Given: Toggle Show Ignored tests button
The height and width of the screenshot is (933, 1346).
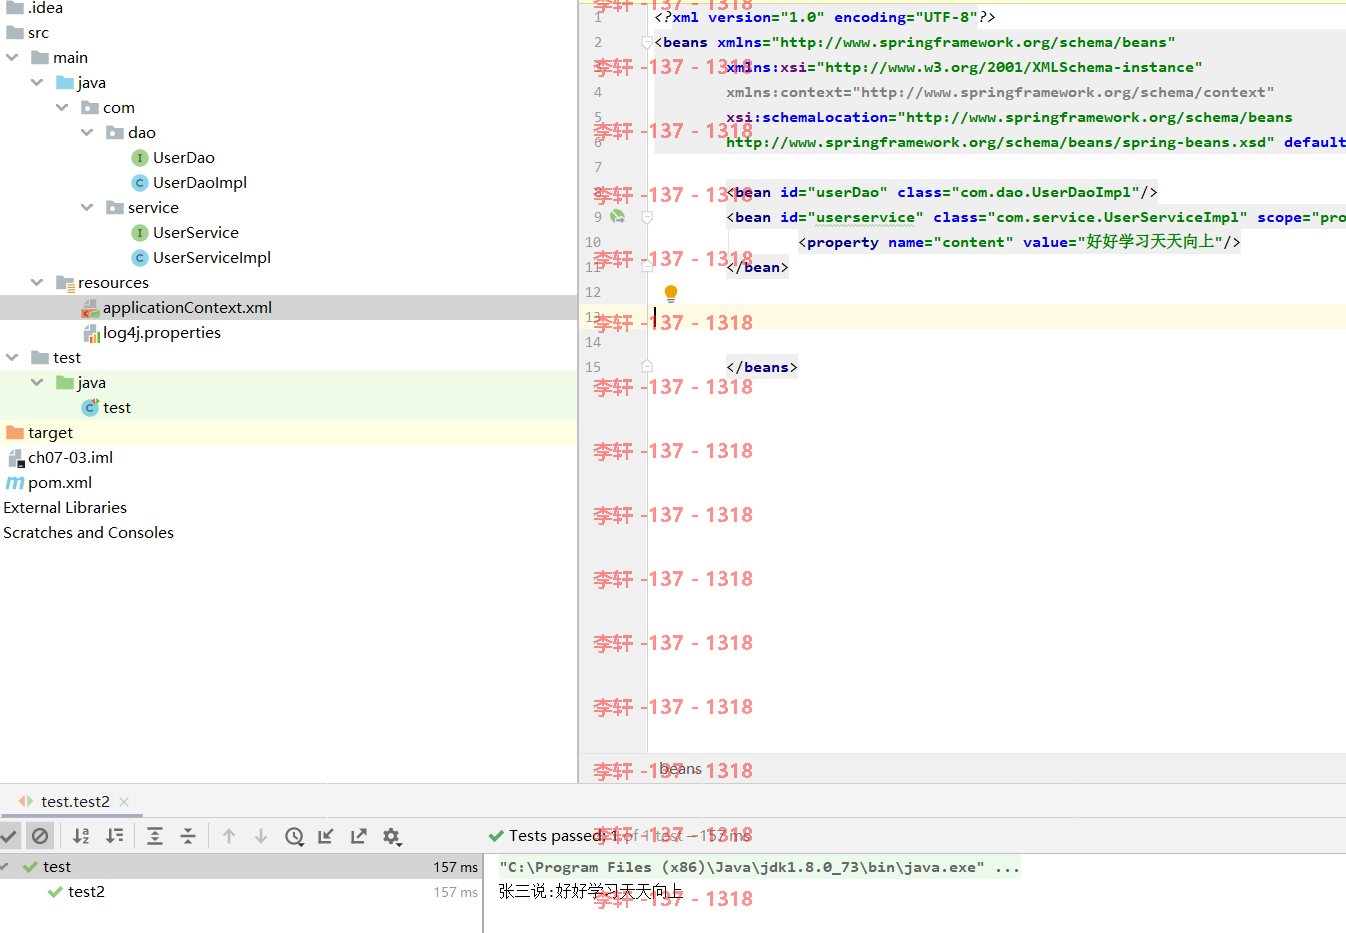Looking at the screenshot, I should pyautogui.click(x=40, y=836).
